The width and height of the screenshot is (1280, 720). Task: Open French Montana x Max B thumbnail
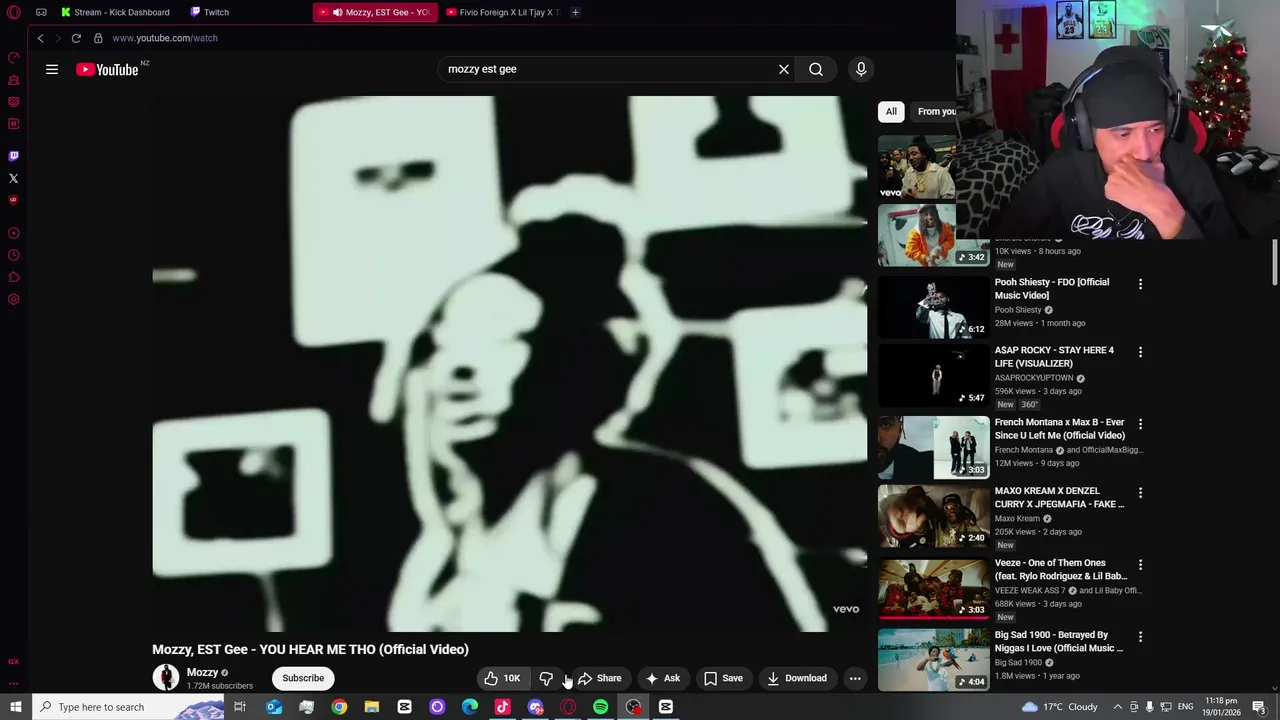pyautogui.click(x=934, y=448)
